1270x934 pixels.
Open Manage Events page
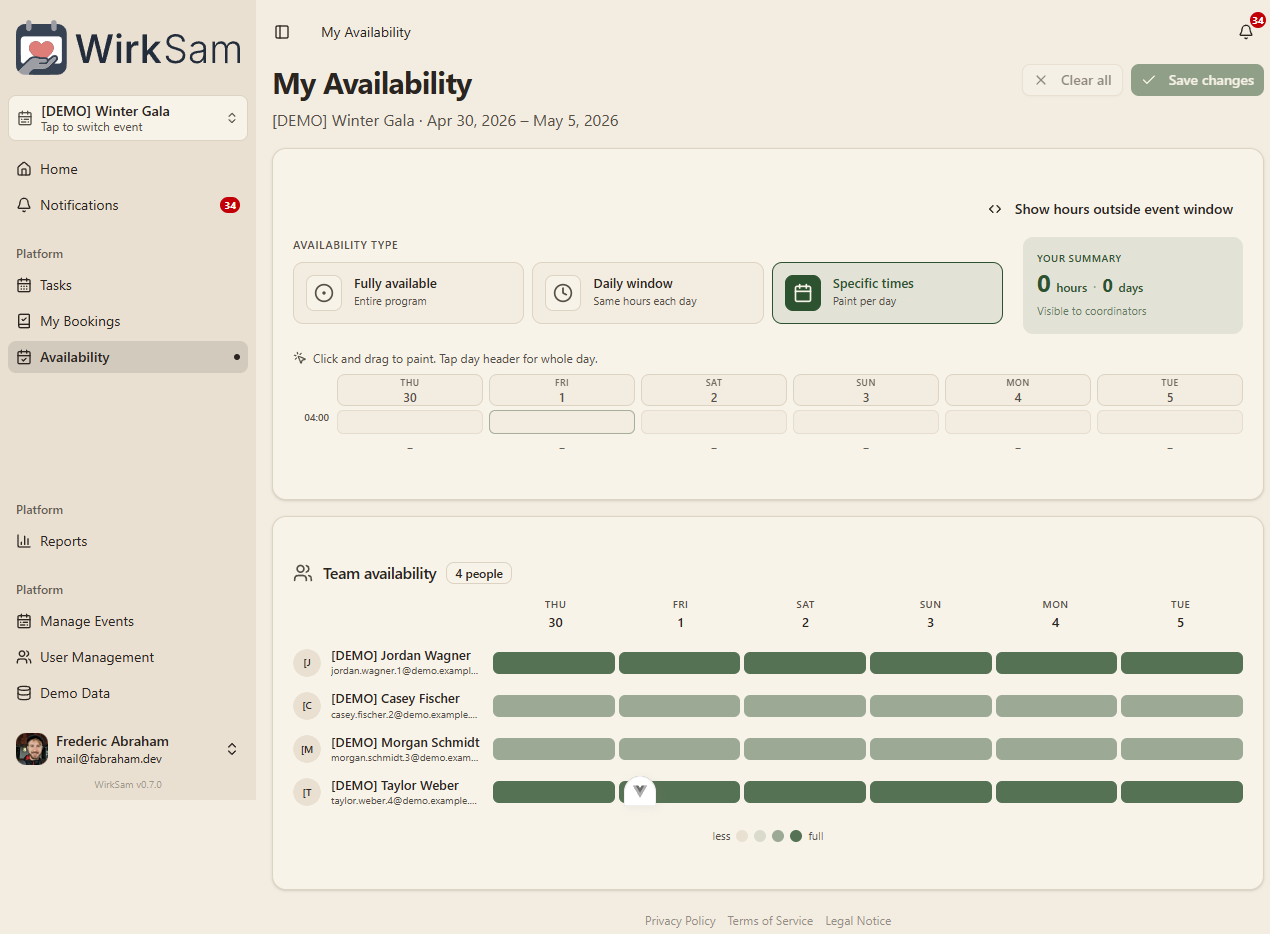coord(128,621)
